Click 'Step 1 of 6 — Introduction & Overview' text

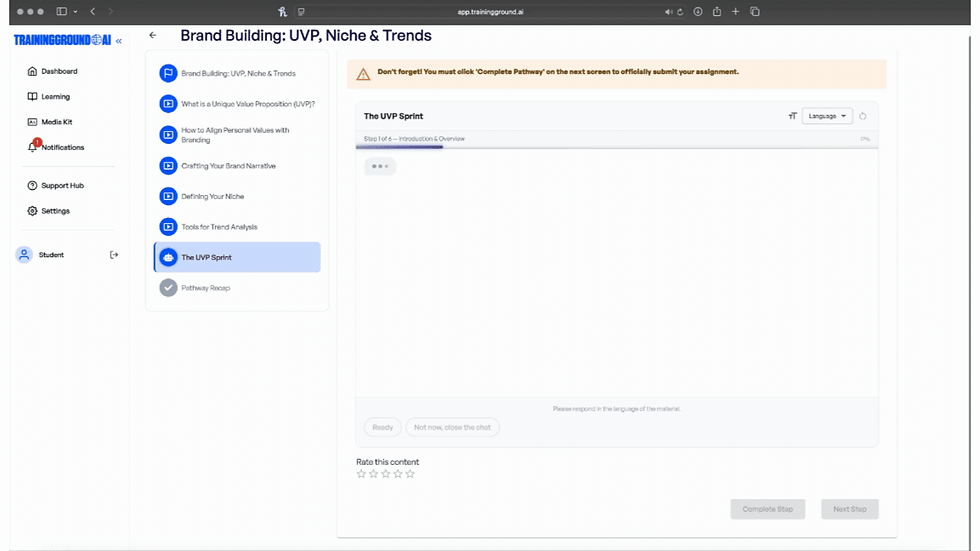coord(414,139)
